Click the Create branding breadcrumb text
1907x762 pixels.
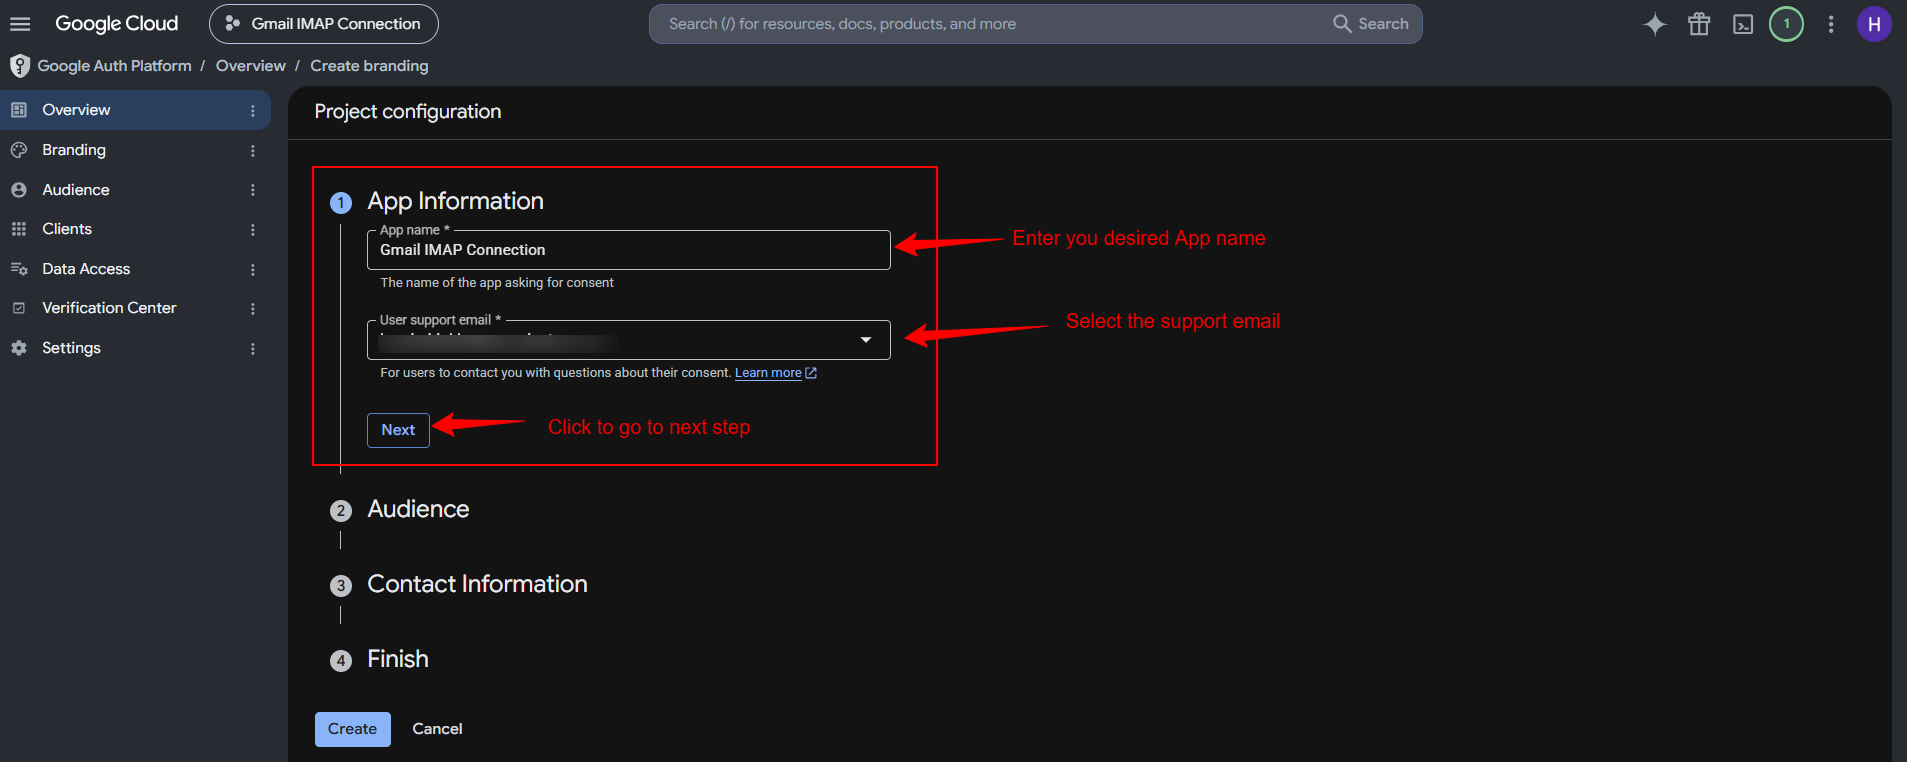click(x=369, y=66)
